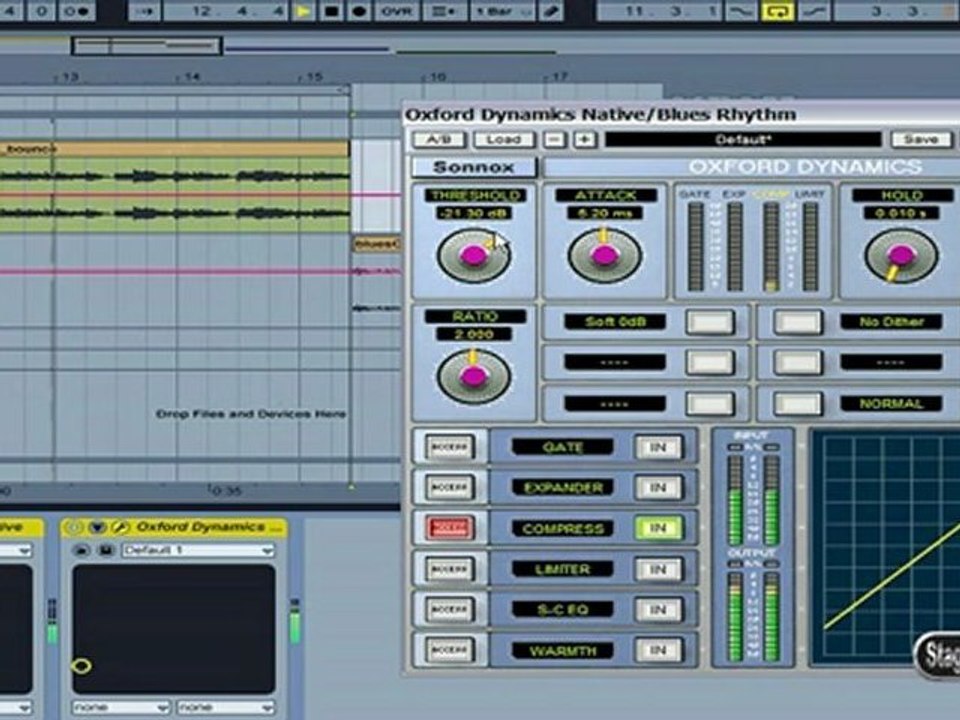Toggle the OVR overdub switch
This screenshot has width=960, height=720.
[397, 11]
